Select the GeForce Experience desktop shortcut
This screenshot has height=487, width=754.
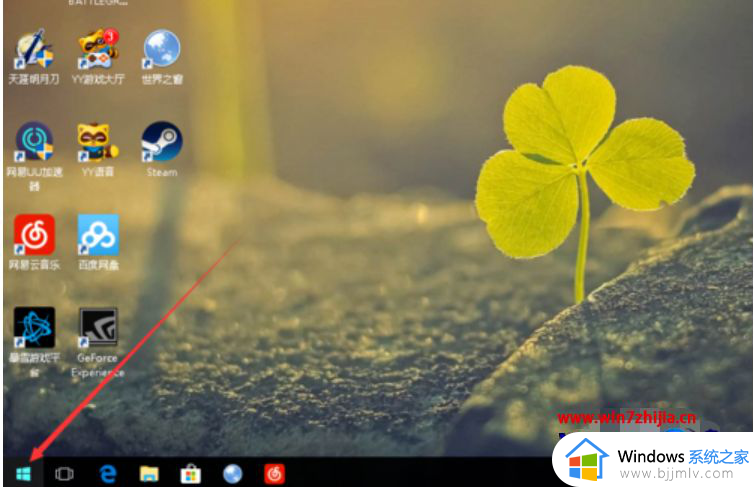tap(98, 341)
